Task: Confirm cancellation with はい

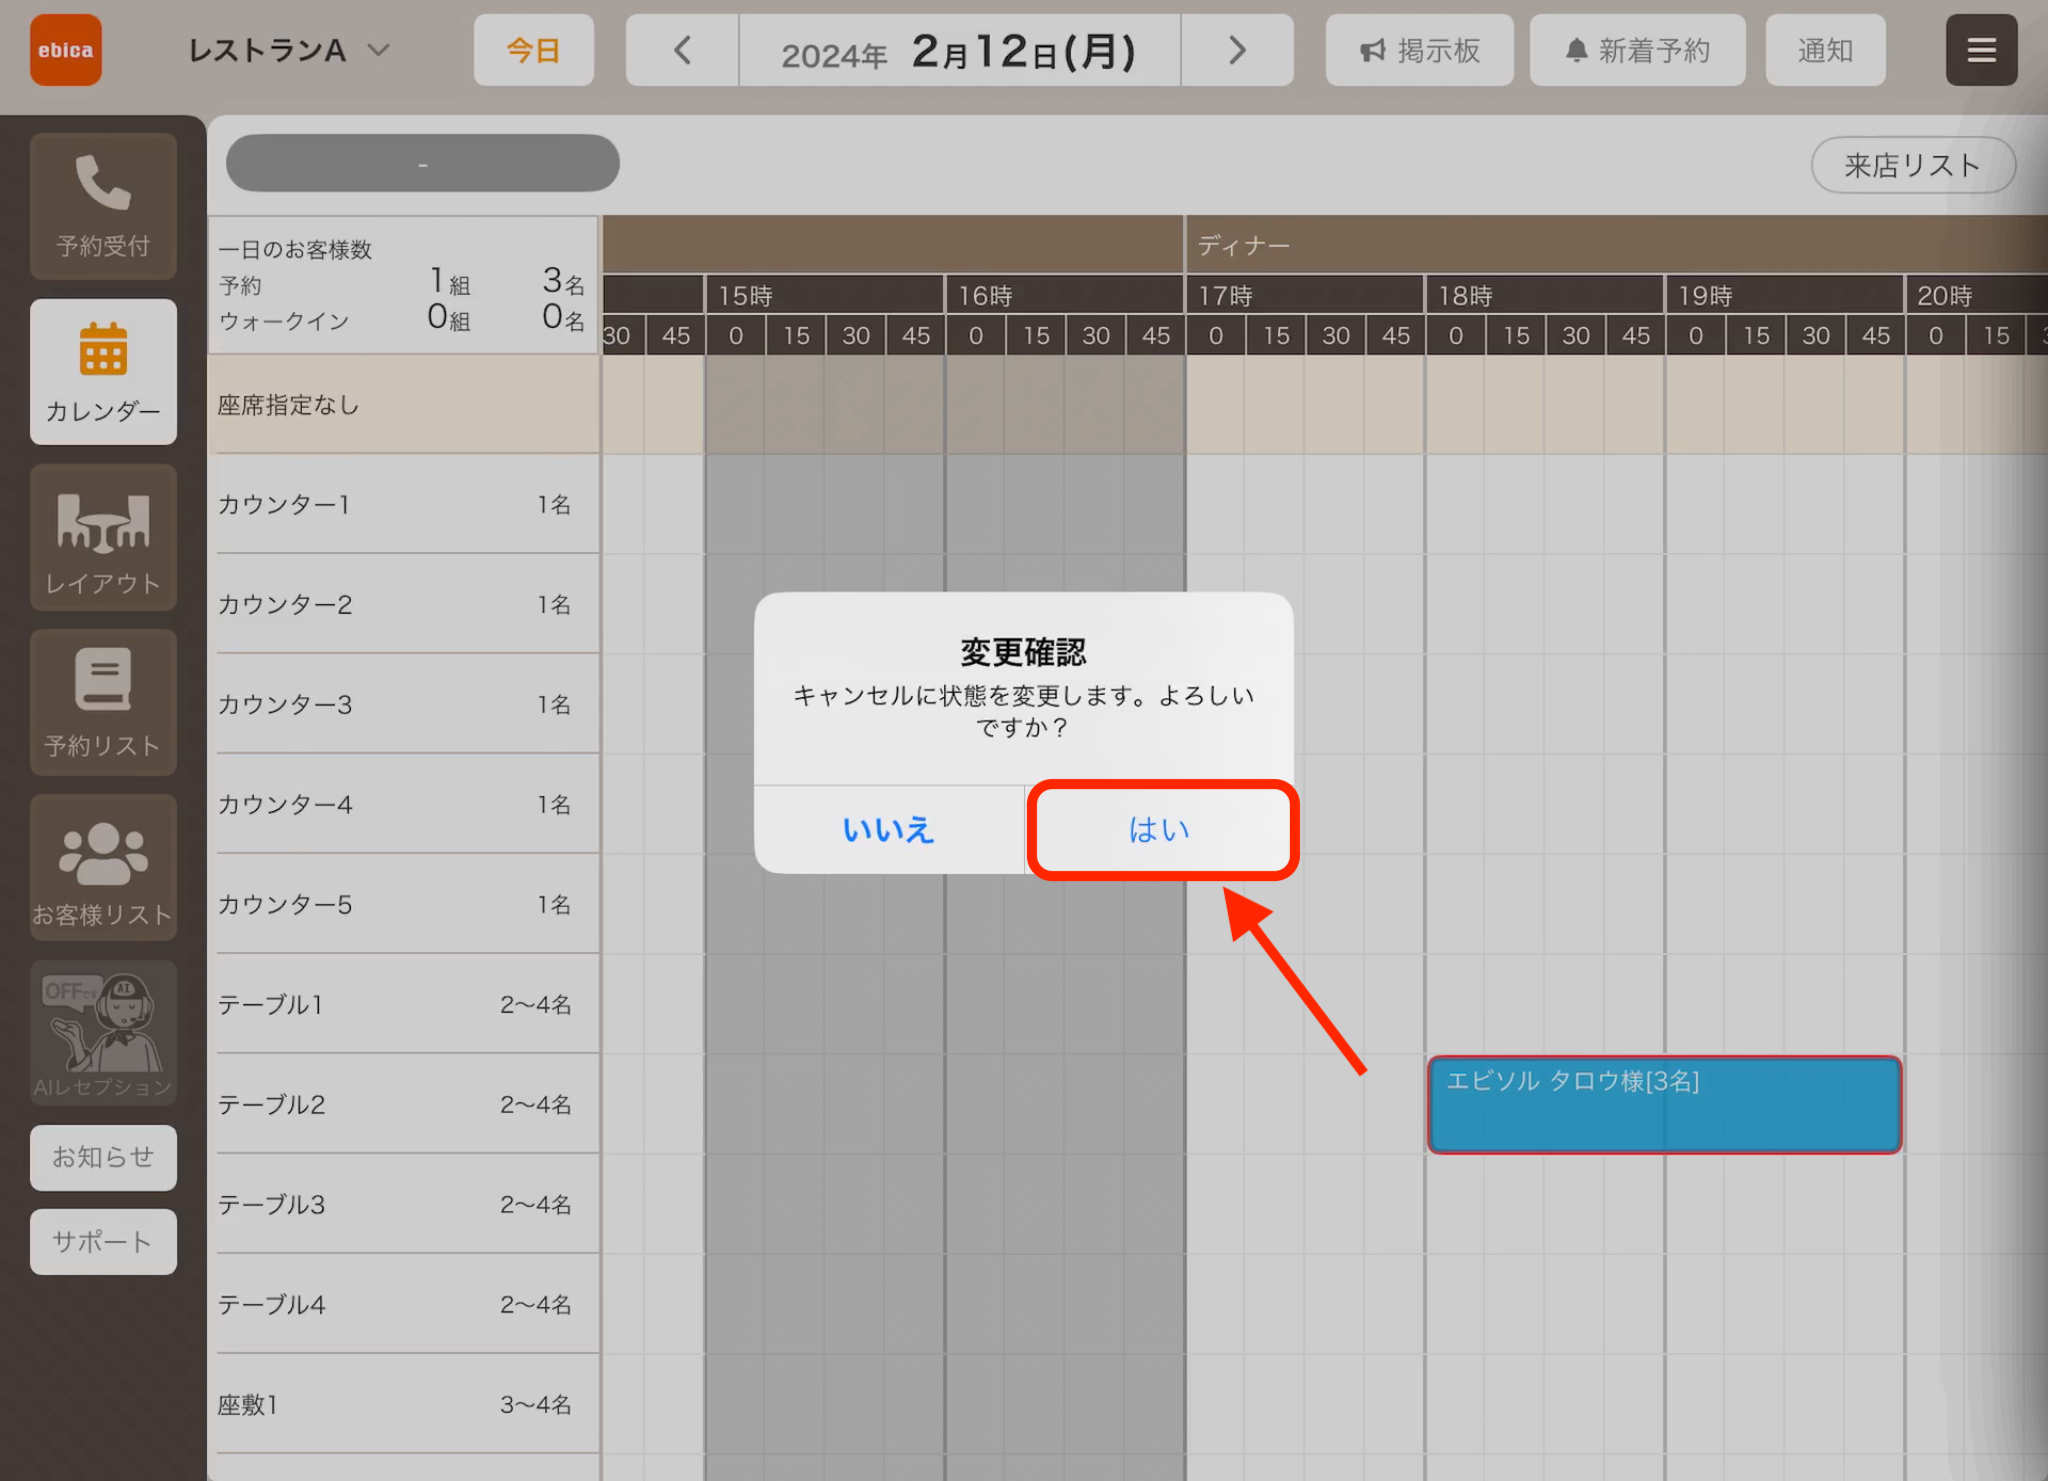Action: pos(1160,829)
